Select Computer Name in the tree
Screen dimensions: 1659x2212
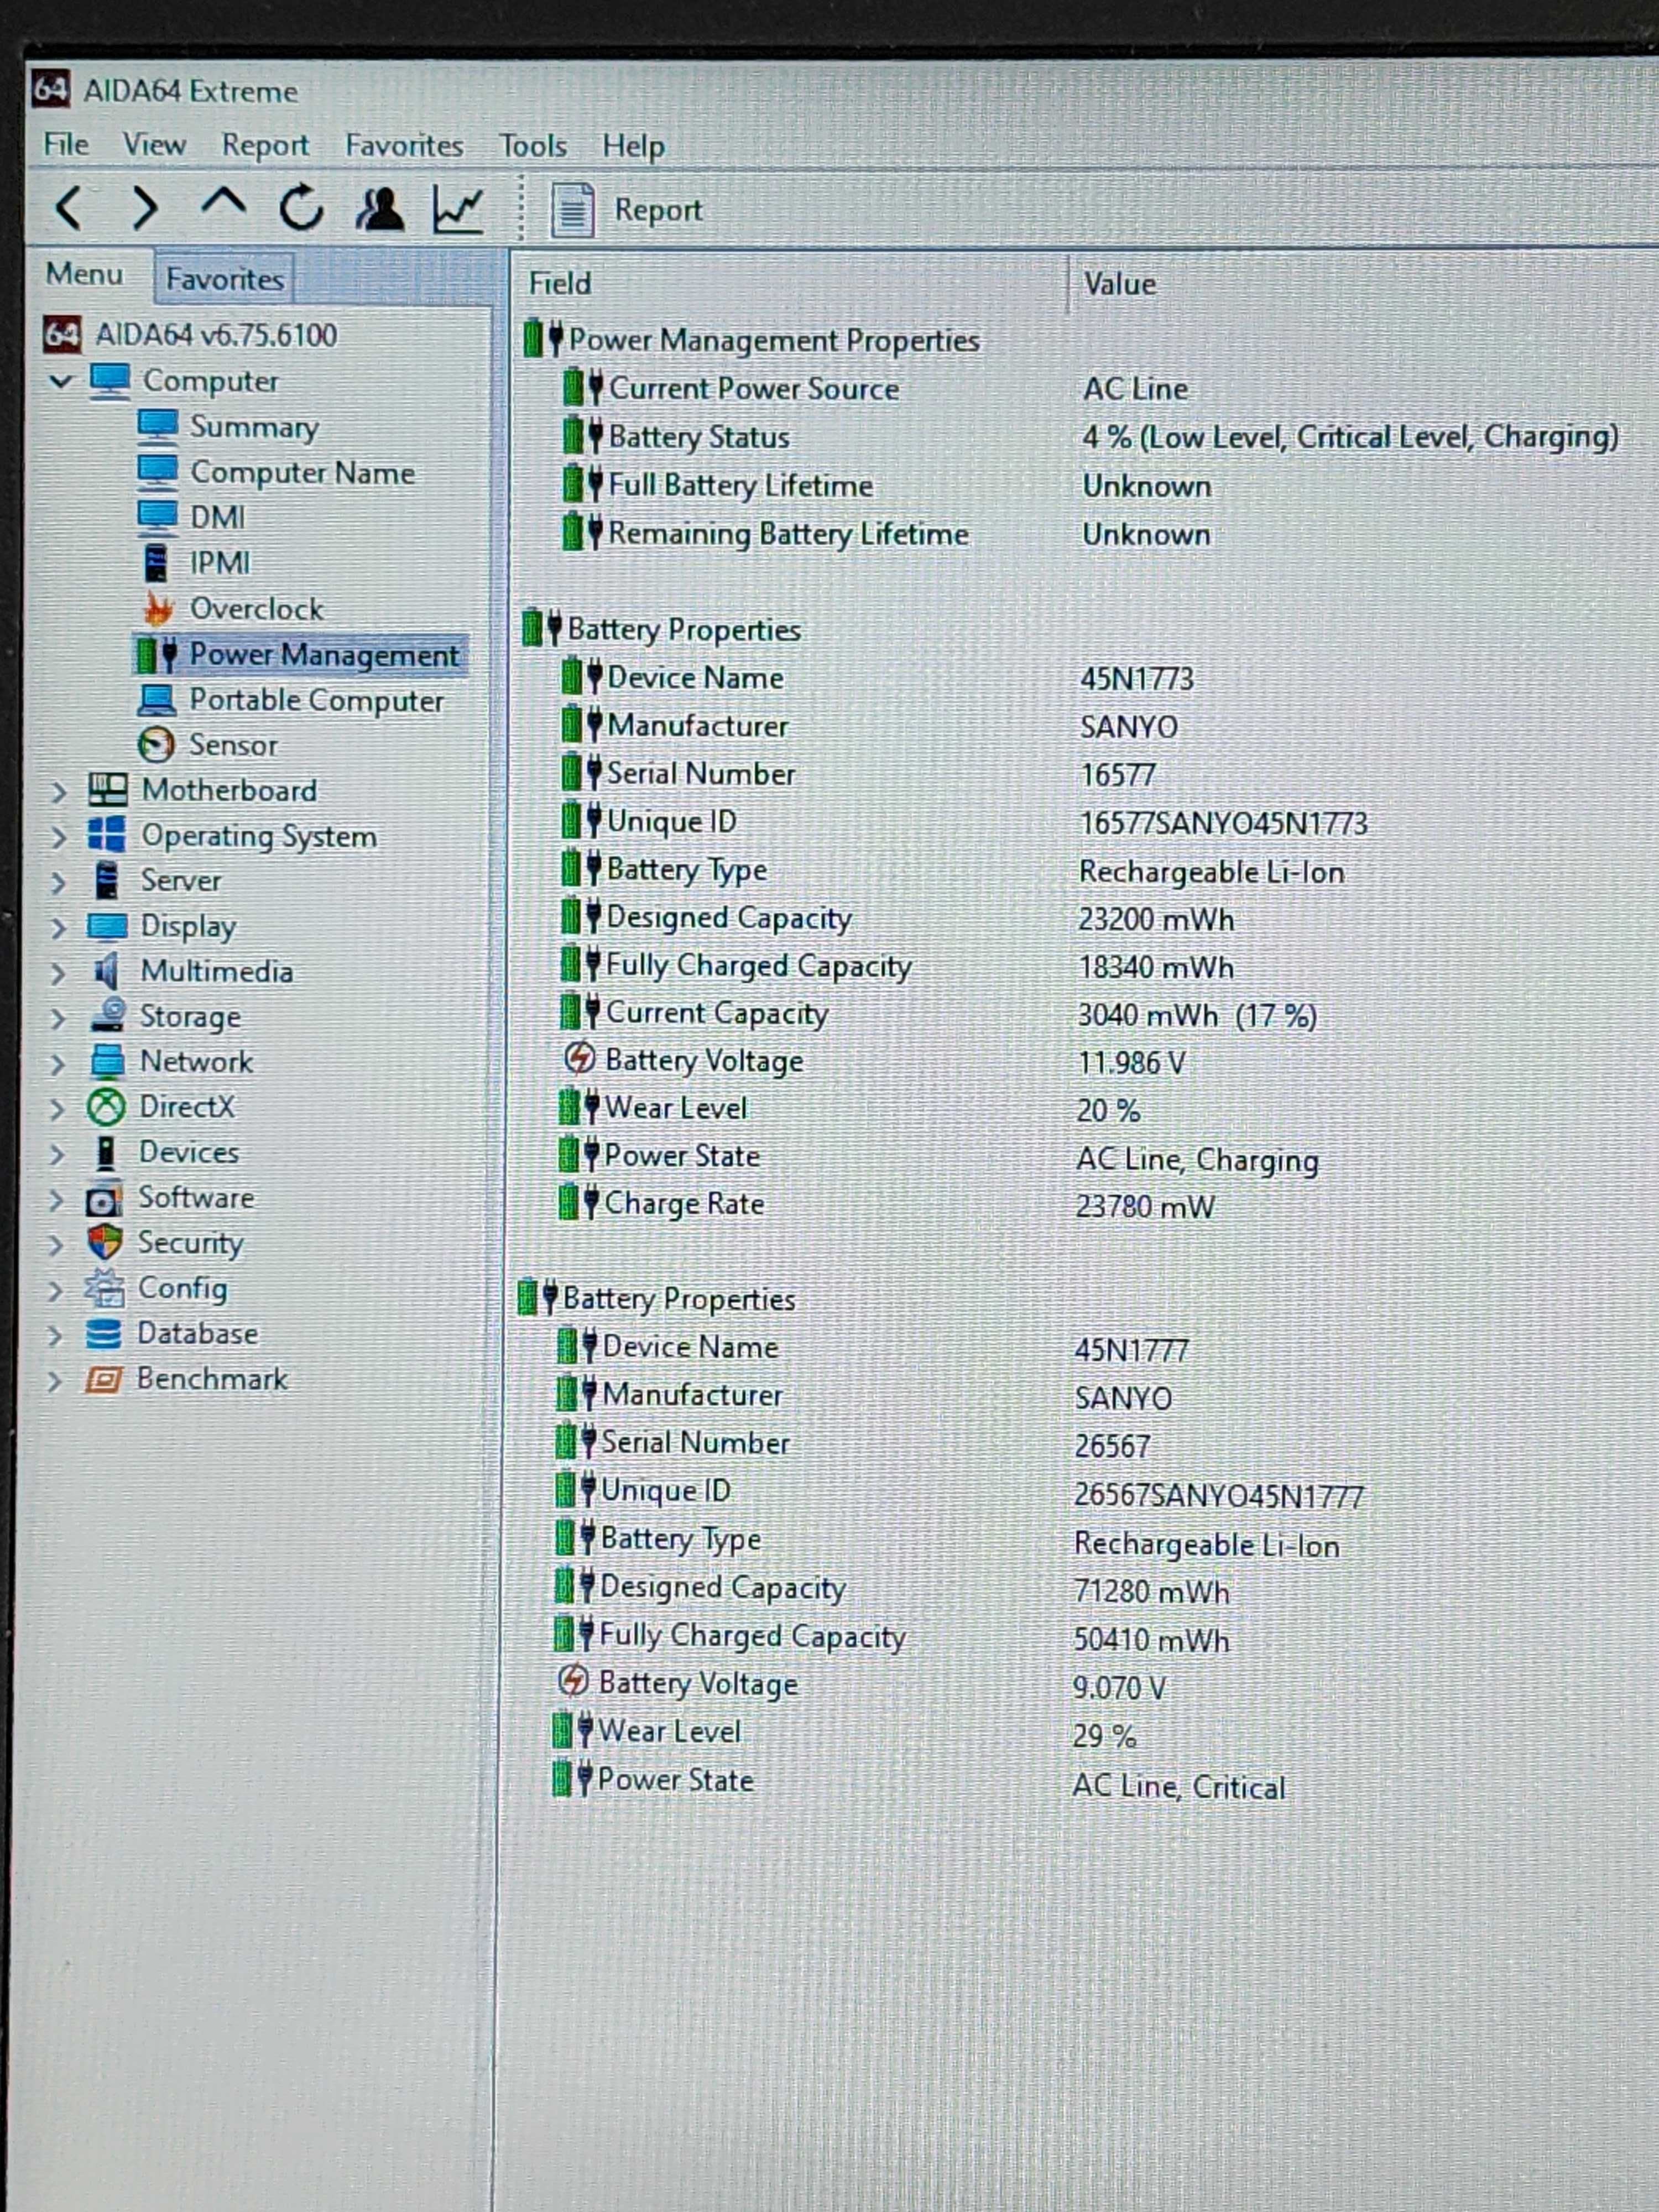tap(302, 473)
